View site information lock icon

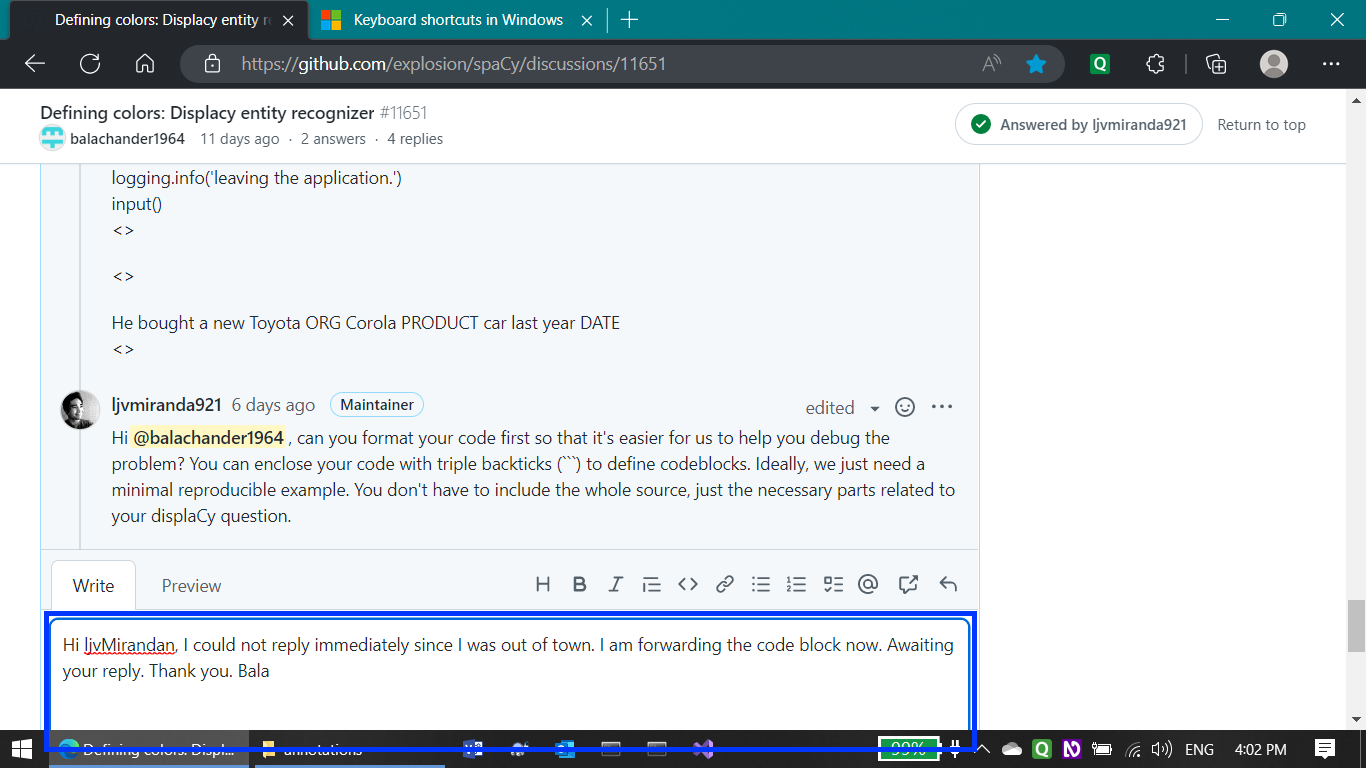pos(212,64)
